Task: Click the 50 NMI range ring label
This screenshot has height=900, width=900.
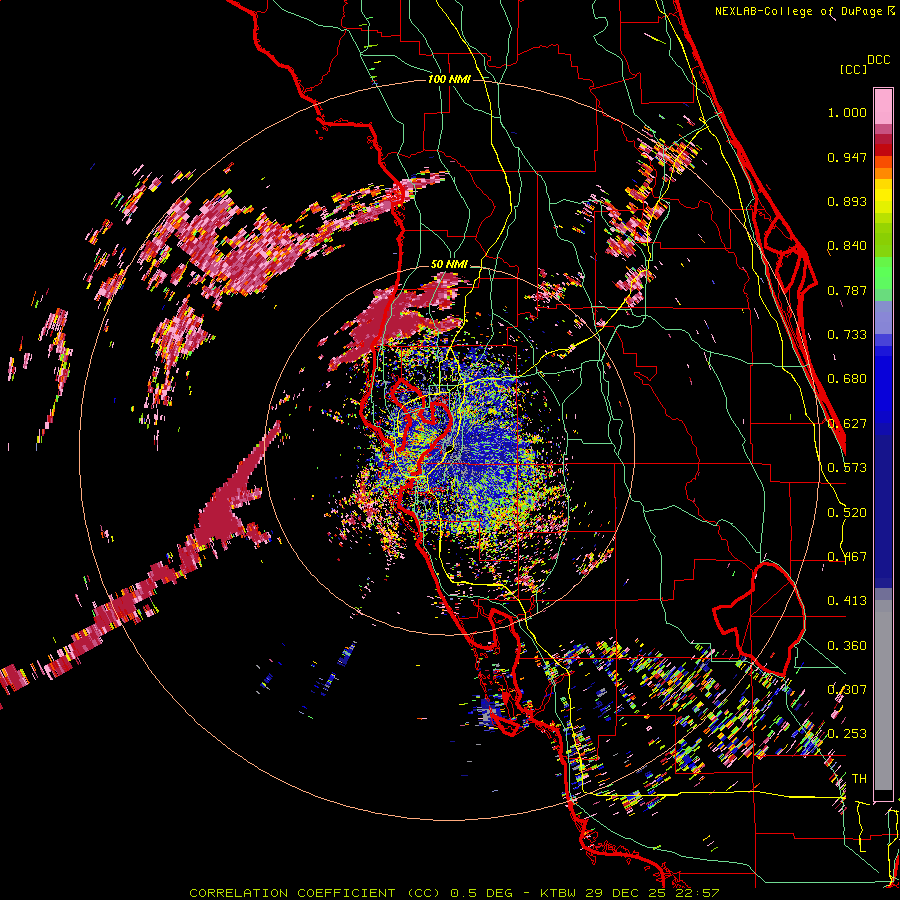Action: pos(449,264)
